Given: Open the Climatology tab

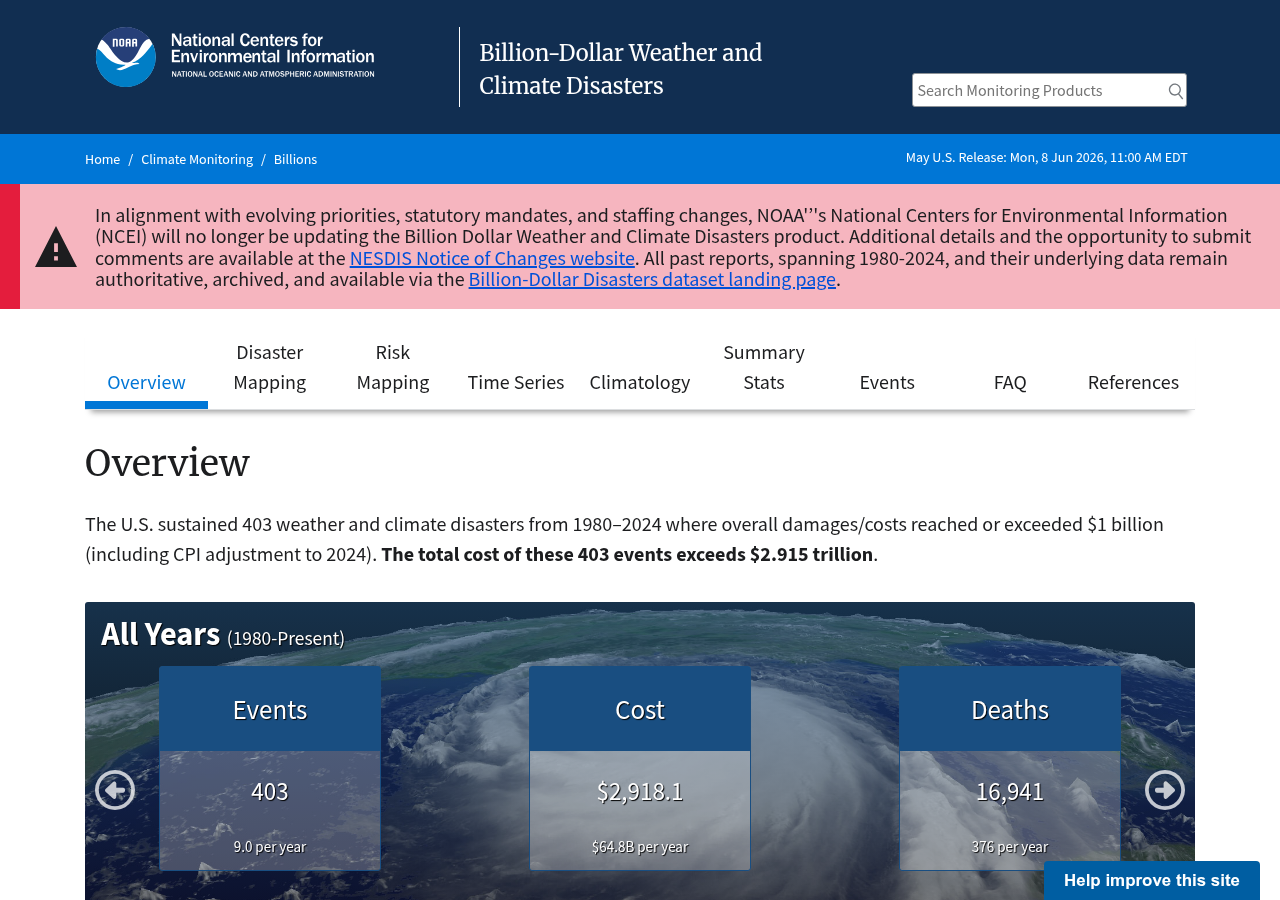Looking at the screenshot, I should (640, 382).
